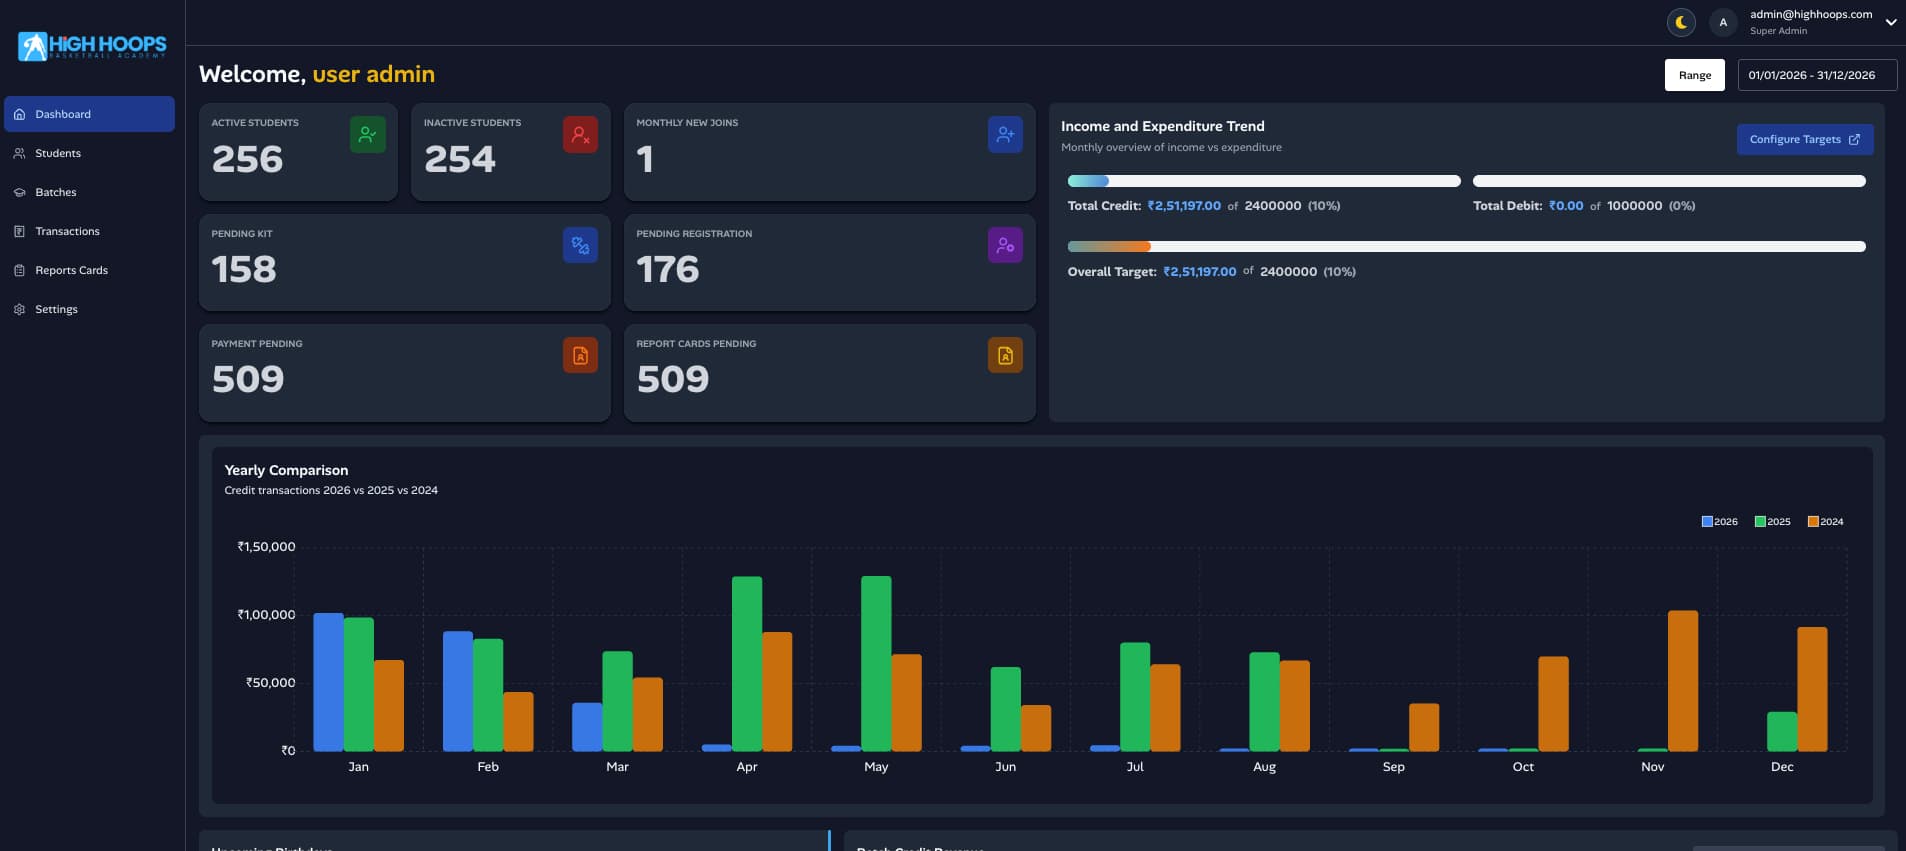
Task: Click the red Inactive Students icon
Action: (580, 134)
